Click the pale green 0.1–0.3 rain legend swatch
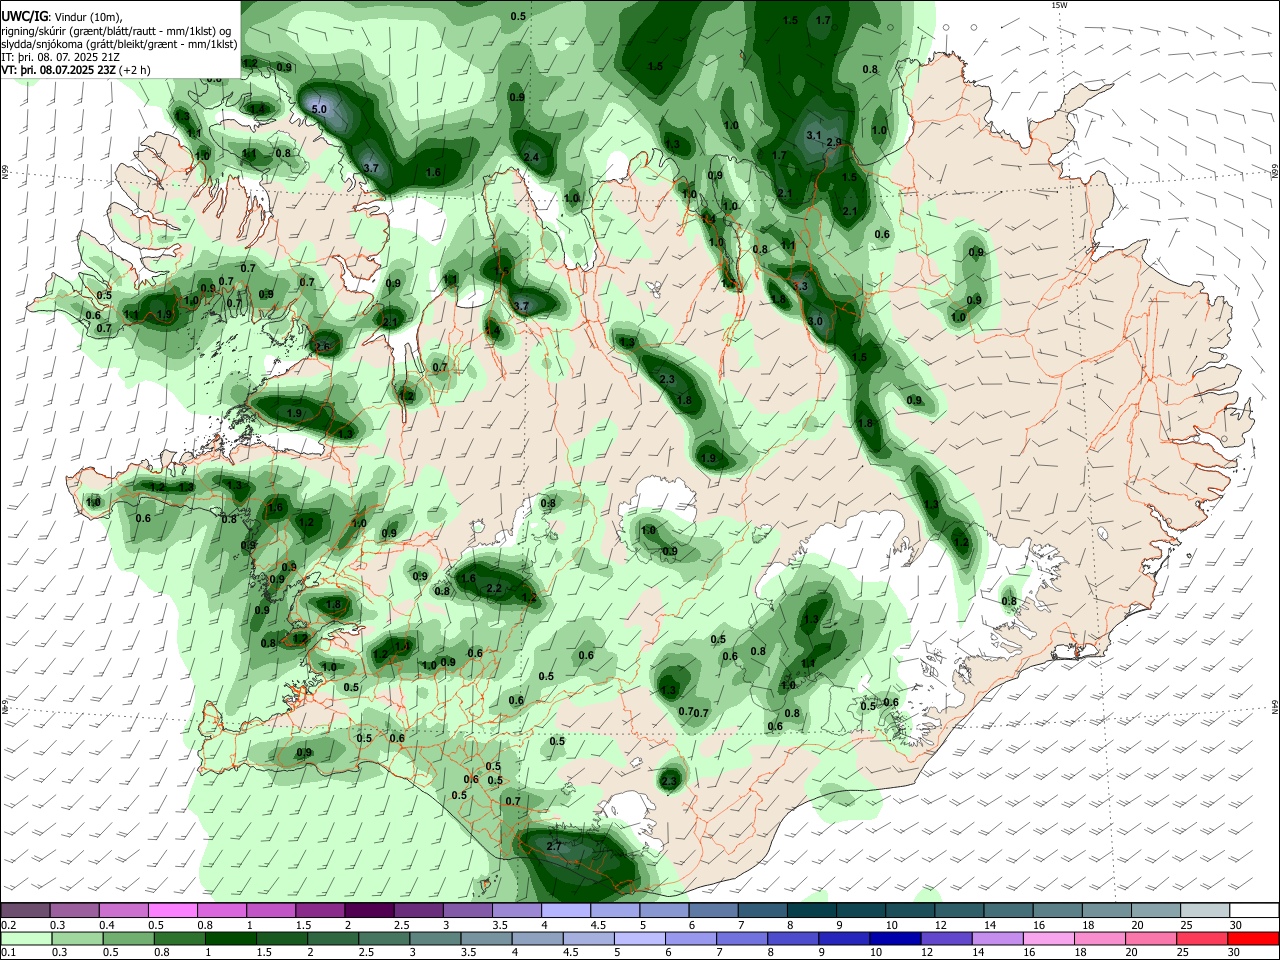The width and height of the screenshot is (1280, 960). tap(26, 938)
